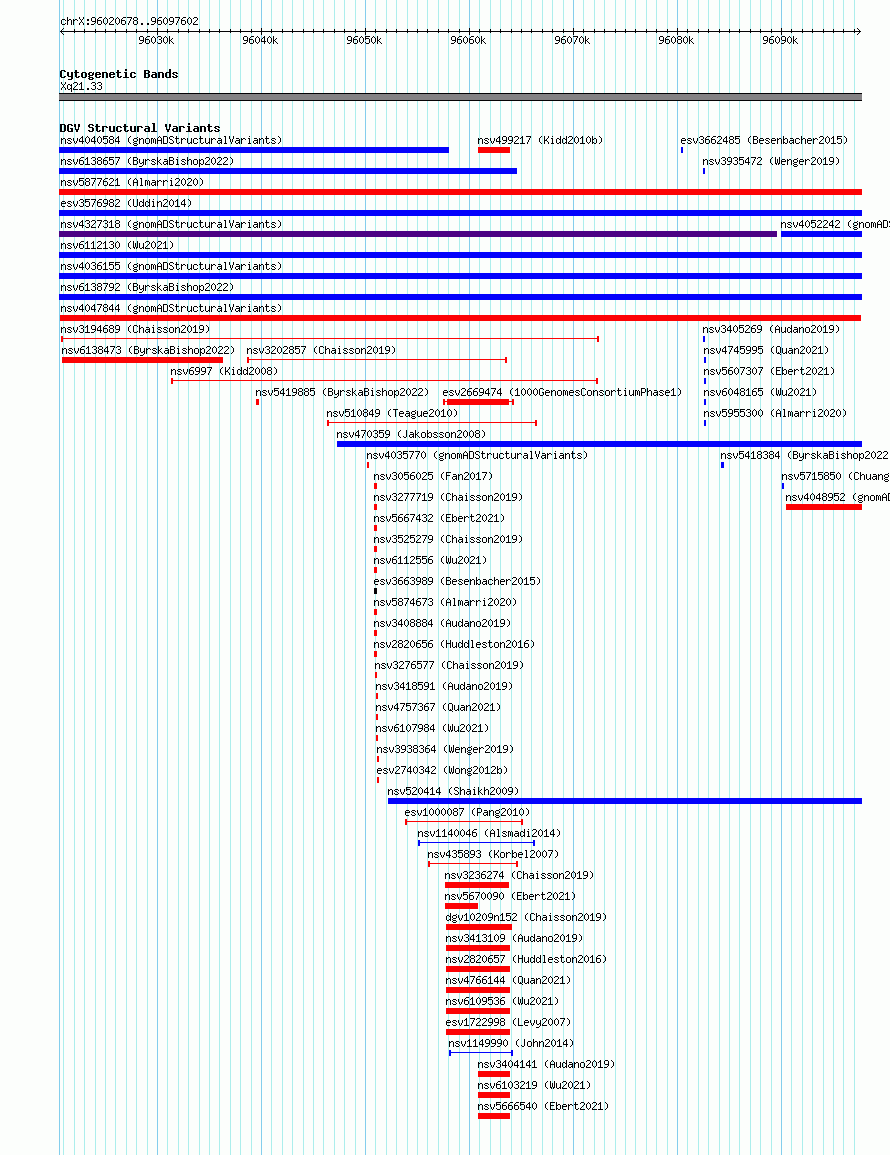This screenshot has height=1155, width=890.
Task: Select the nsv4035770 gnomADStructuralVariants label
Action: coord(477,455)
